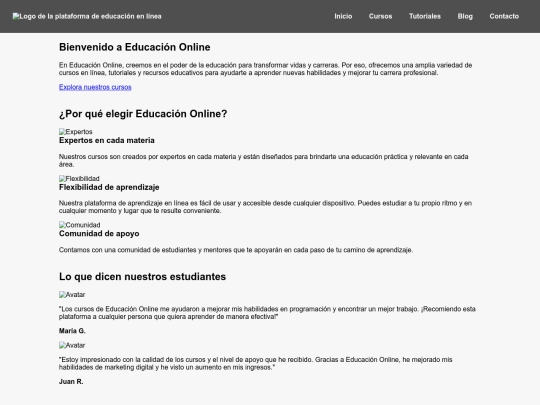Click the testimonial quote starting 'Los cursos de Educación'
This screenshot has height=405, width=540.
[267, 313]
